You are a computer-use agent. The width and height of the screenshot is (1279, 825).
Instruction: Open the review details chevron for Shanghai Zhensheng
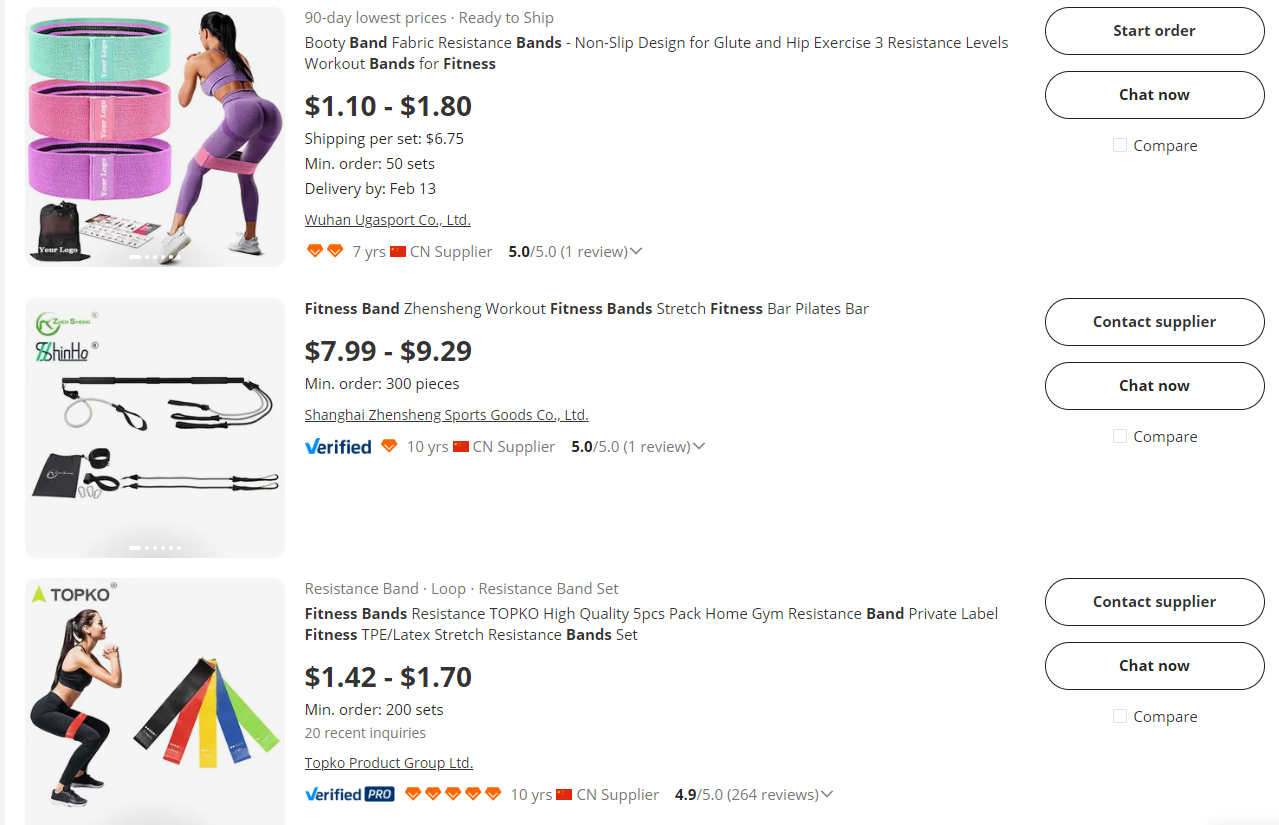698,446
